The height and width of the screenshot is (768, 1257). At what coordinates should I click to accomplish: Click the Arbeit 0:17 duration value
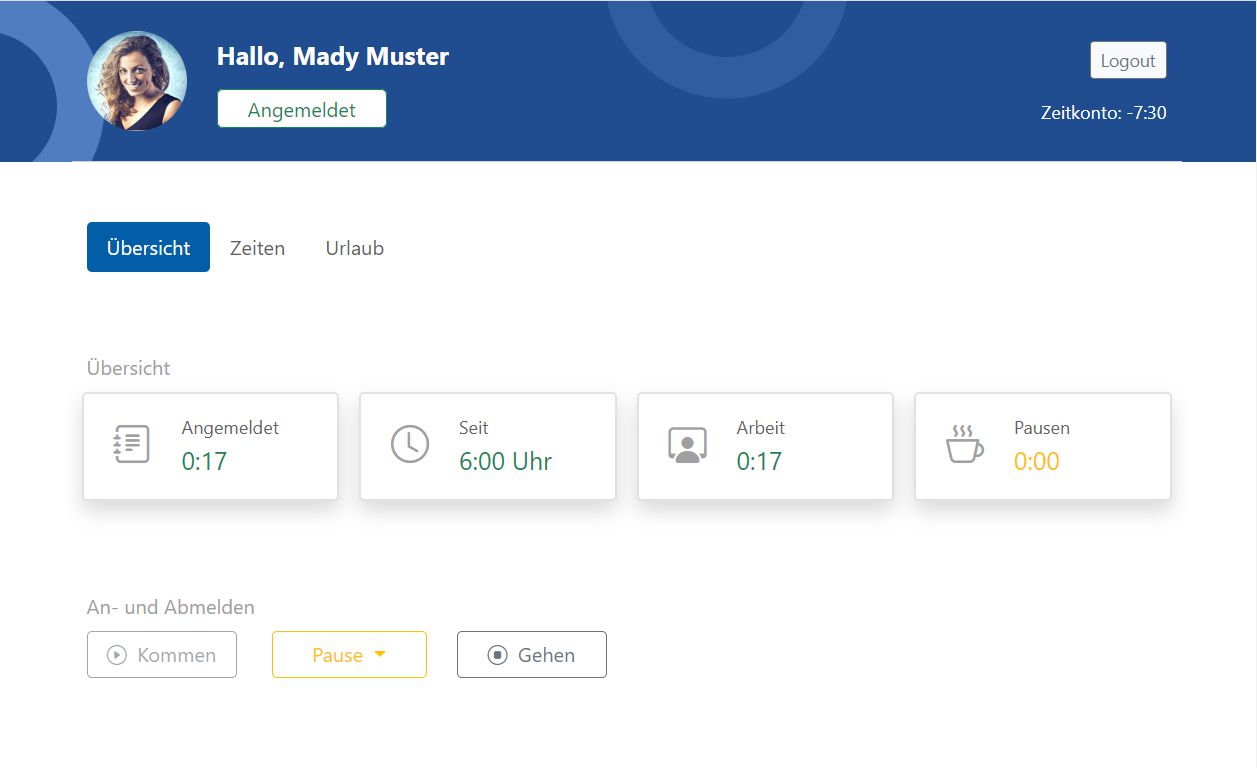pyautogui.click(x=759, y=461)
